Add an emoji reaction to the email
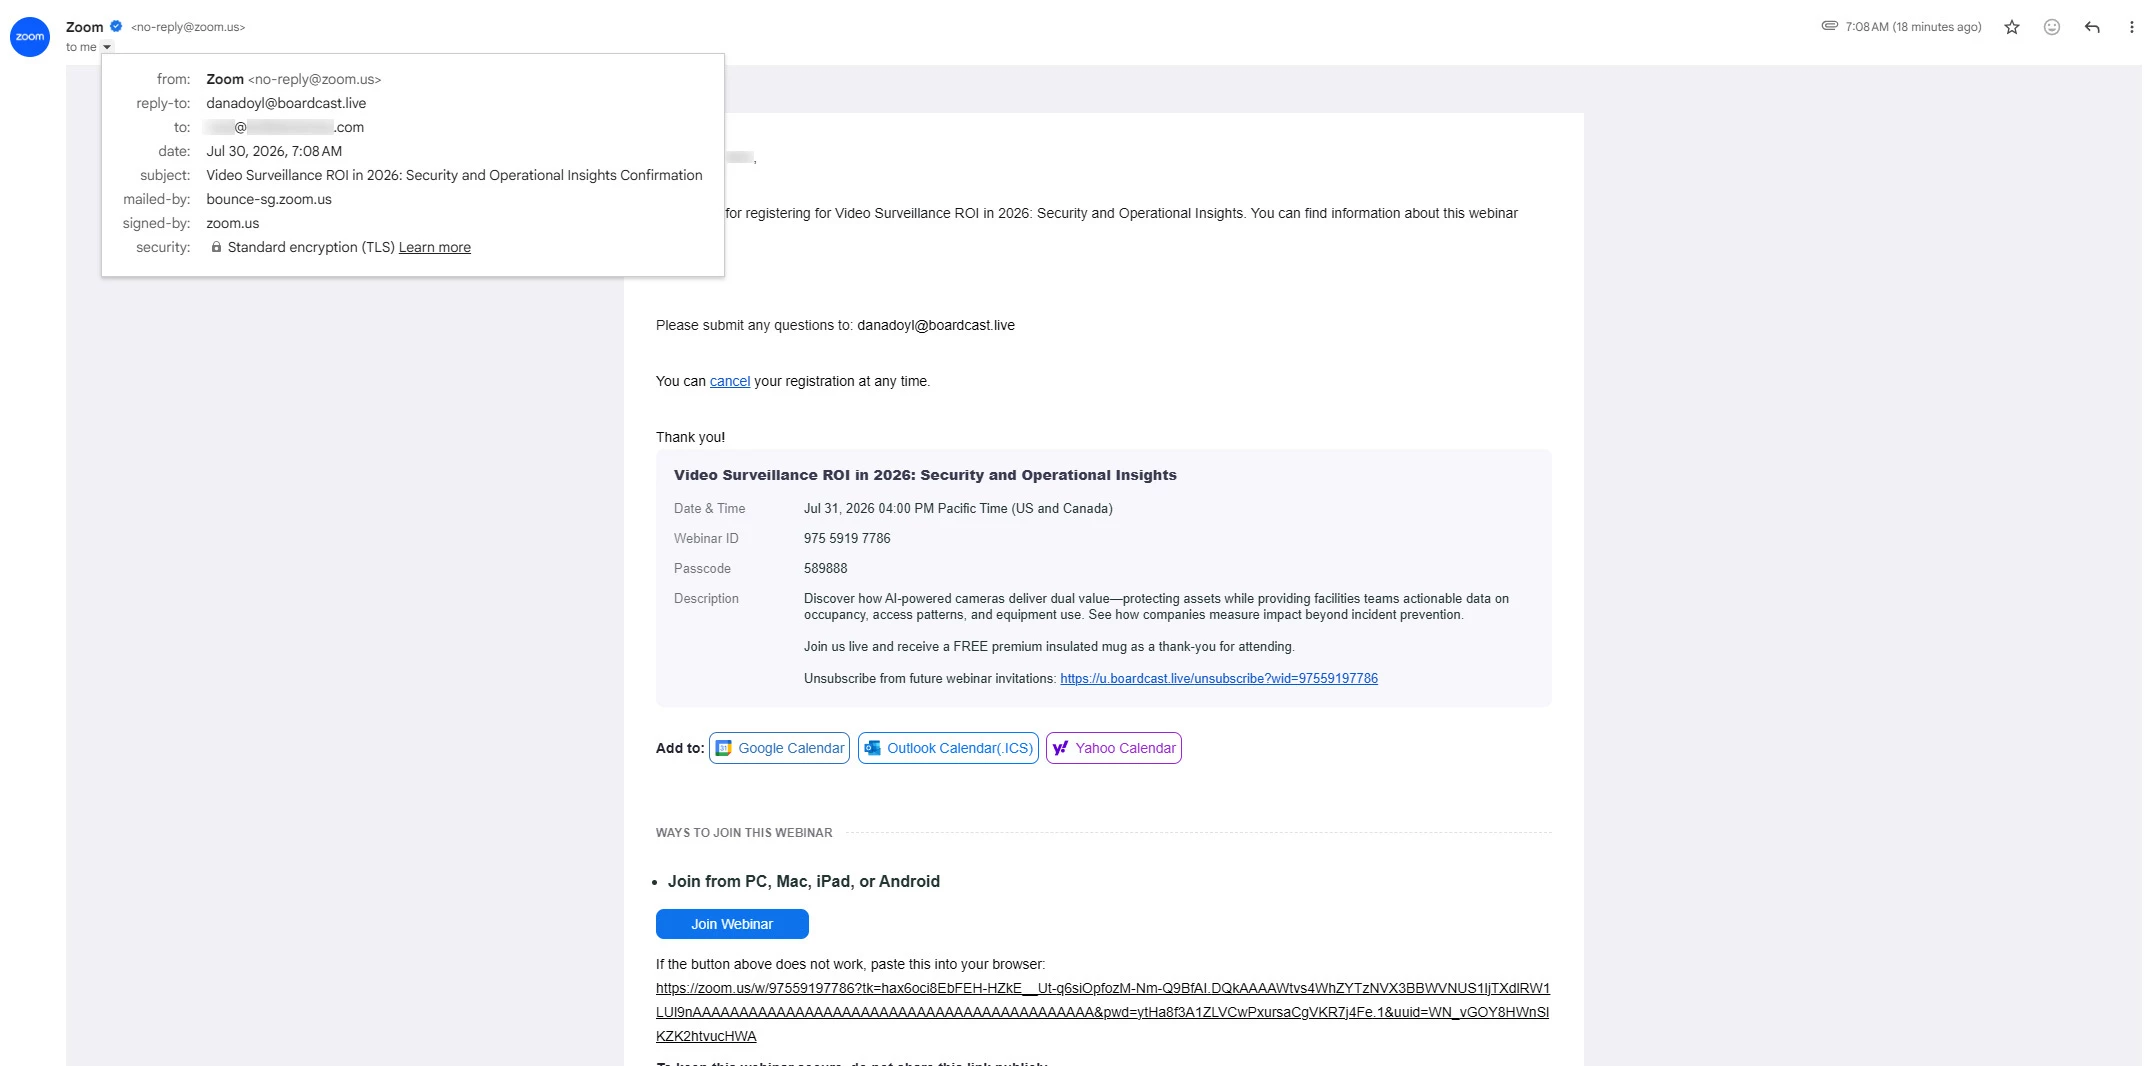 click(x=2052, y=27)
